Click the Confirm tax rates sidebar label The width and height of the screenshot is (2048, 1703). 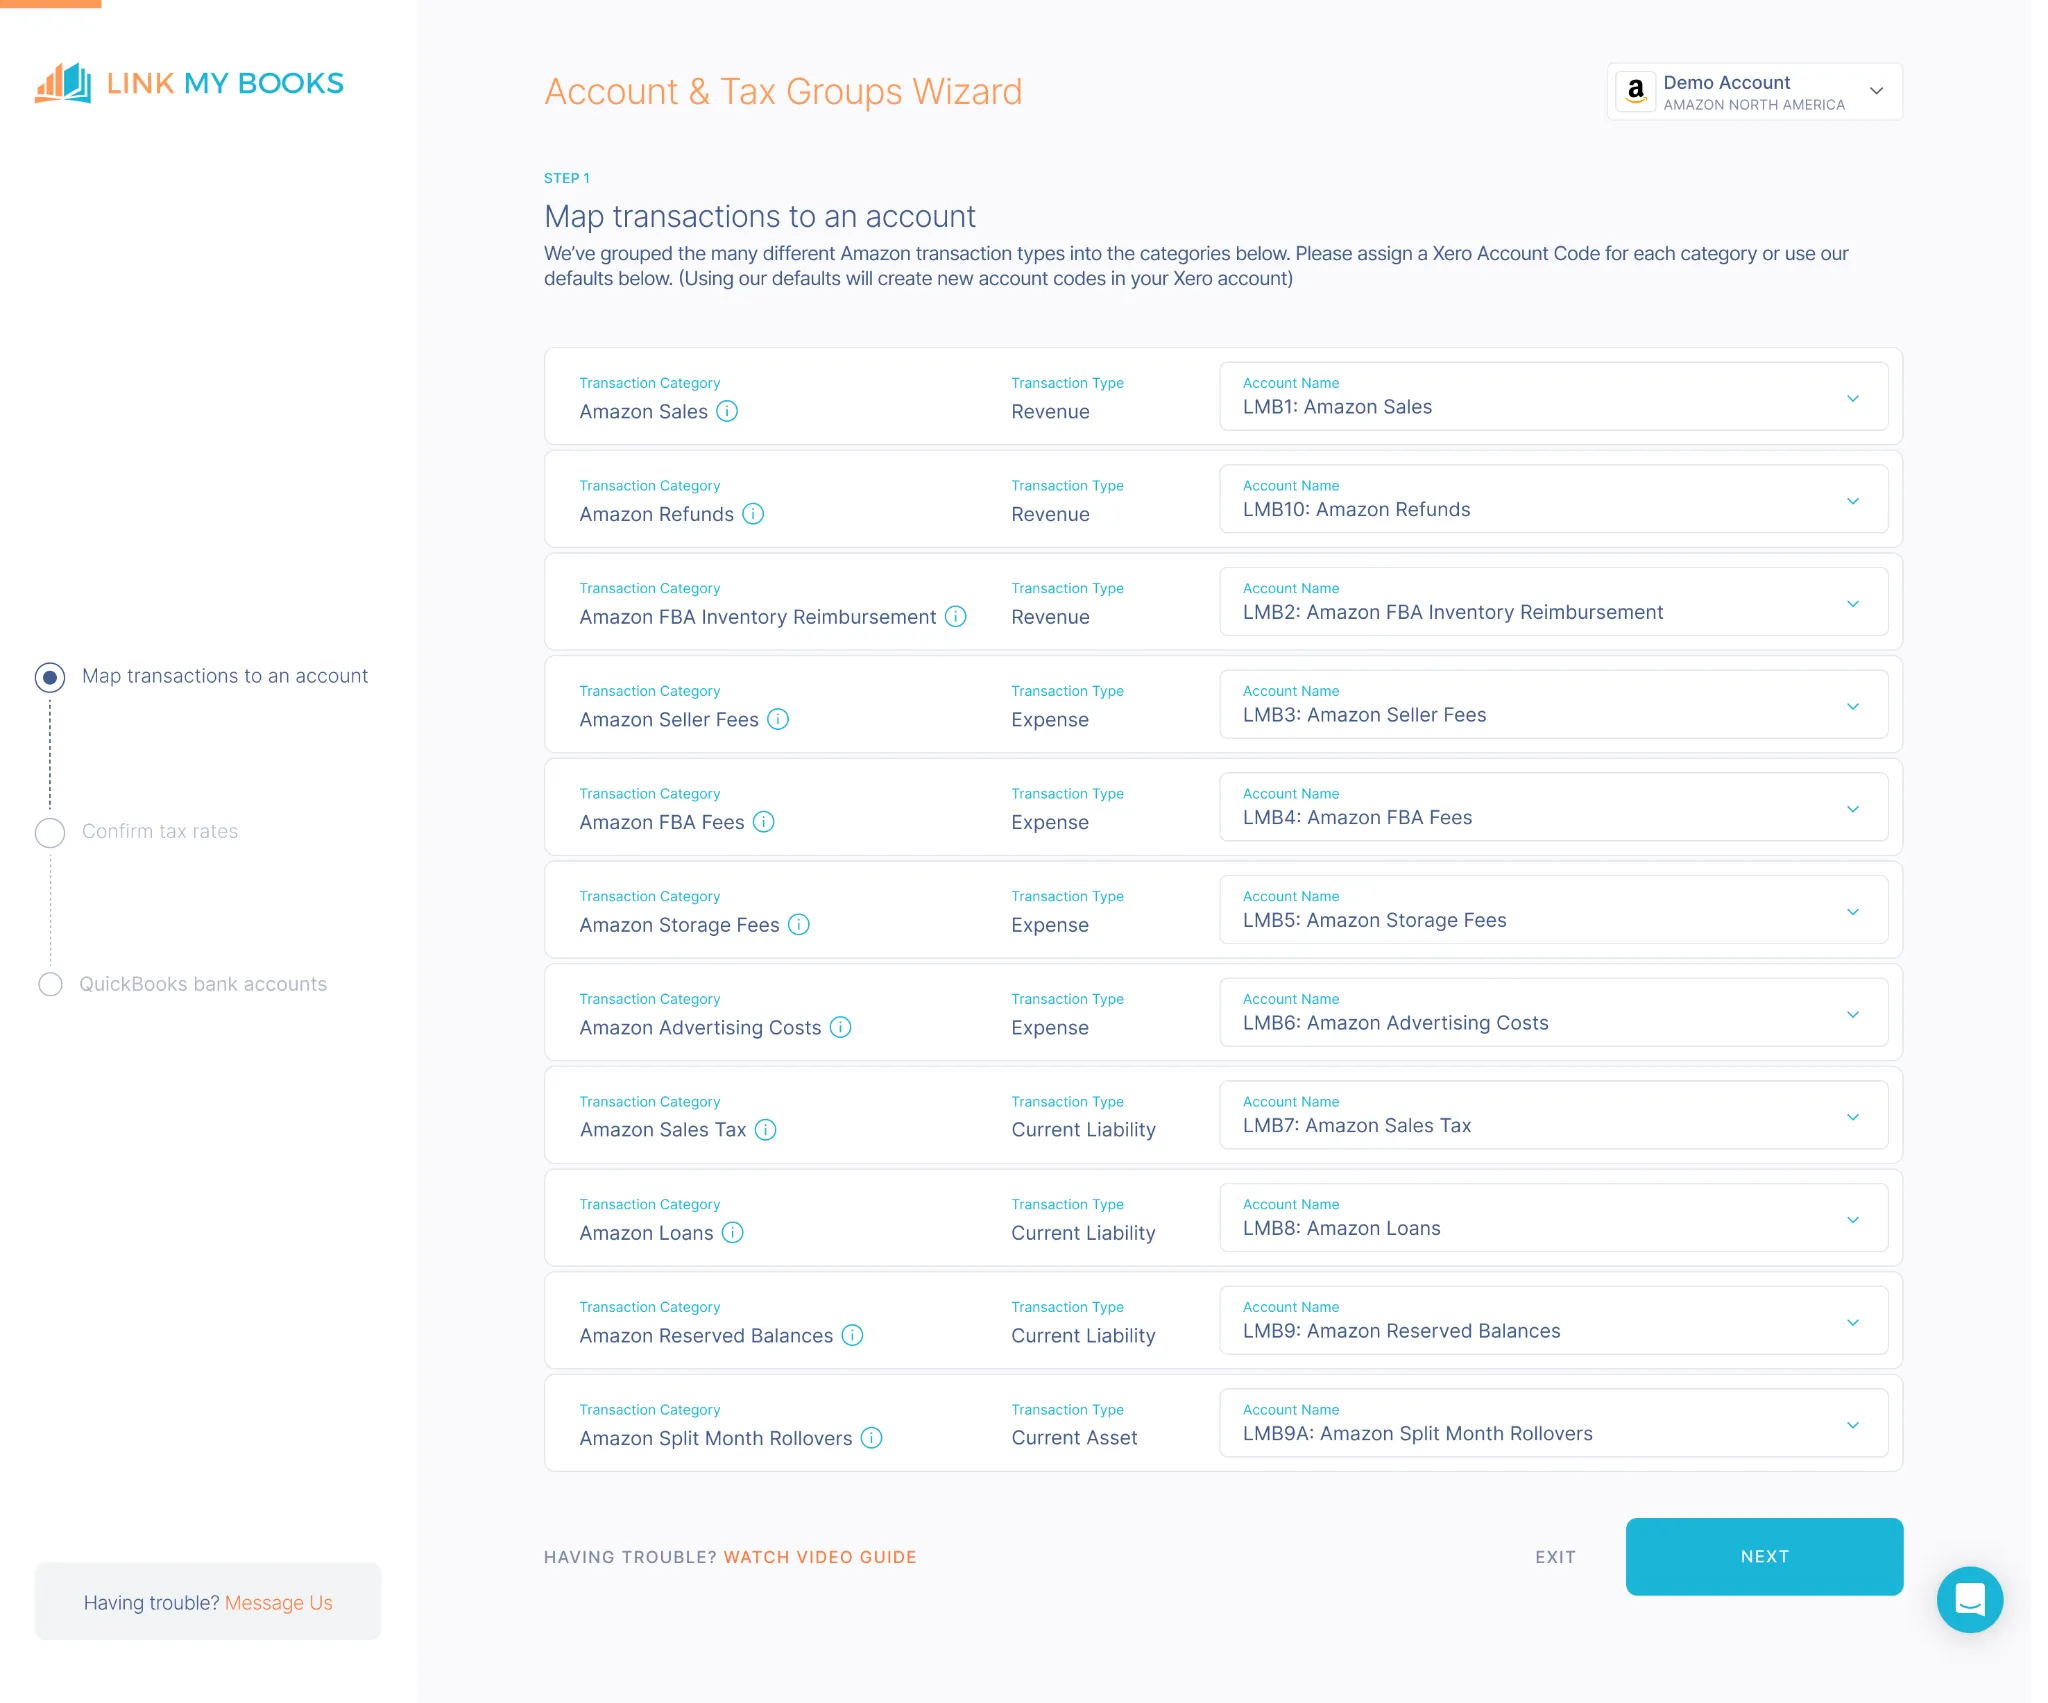(160, 831)
